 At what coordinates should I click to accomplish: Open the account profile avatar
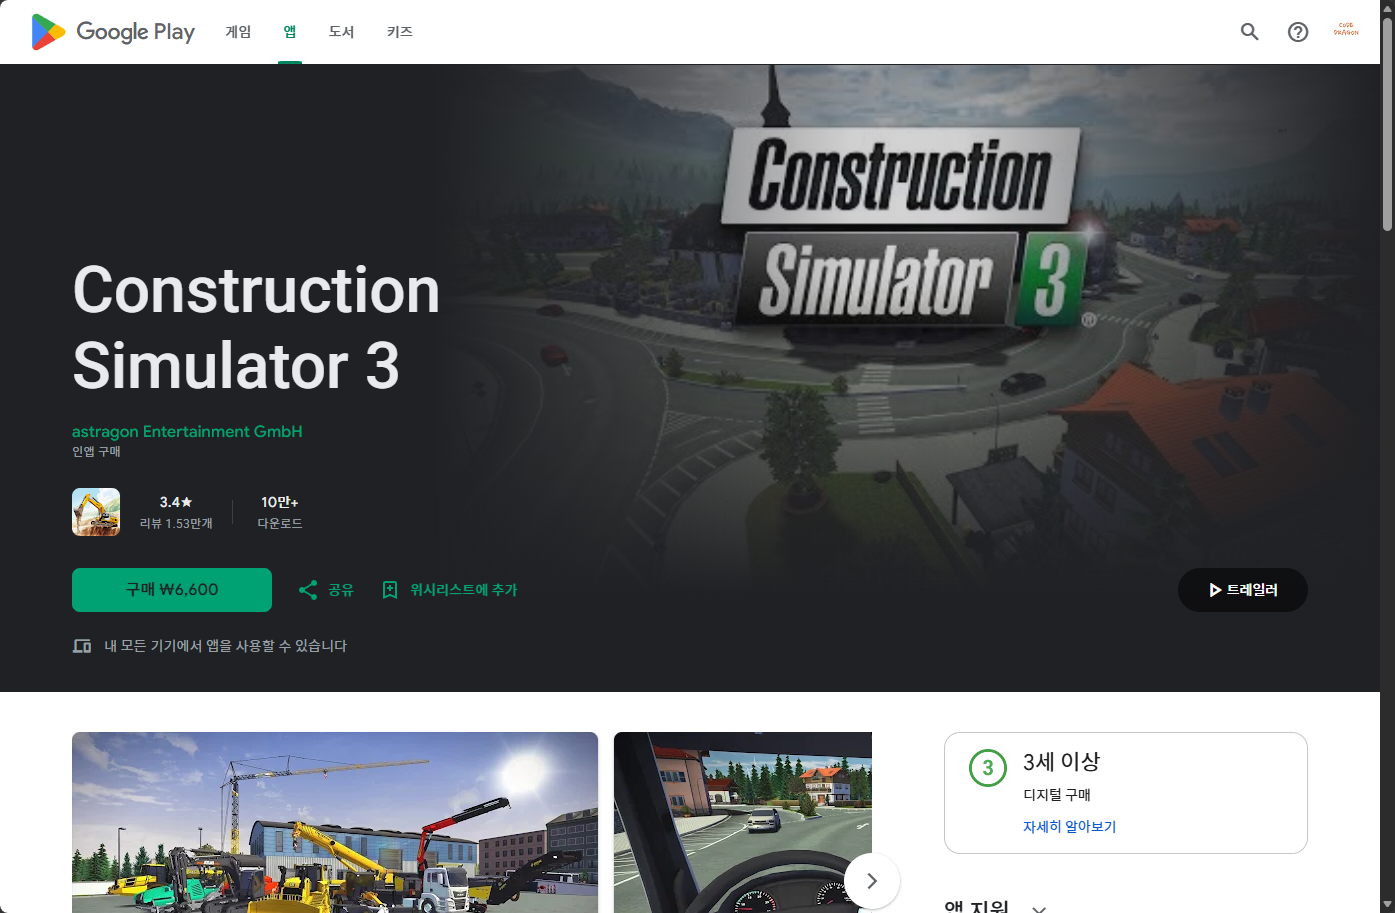(1346, 31)
